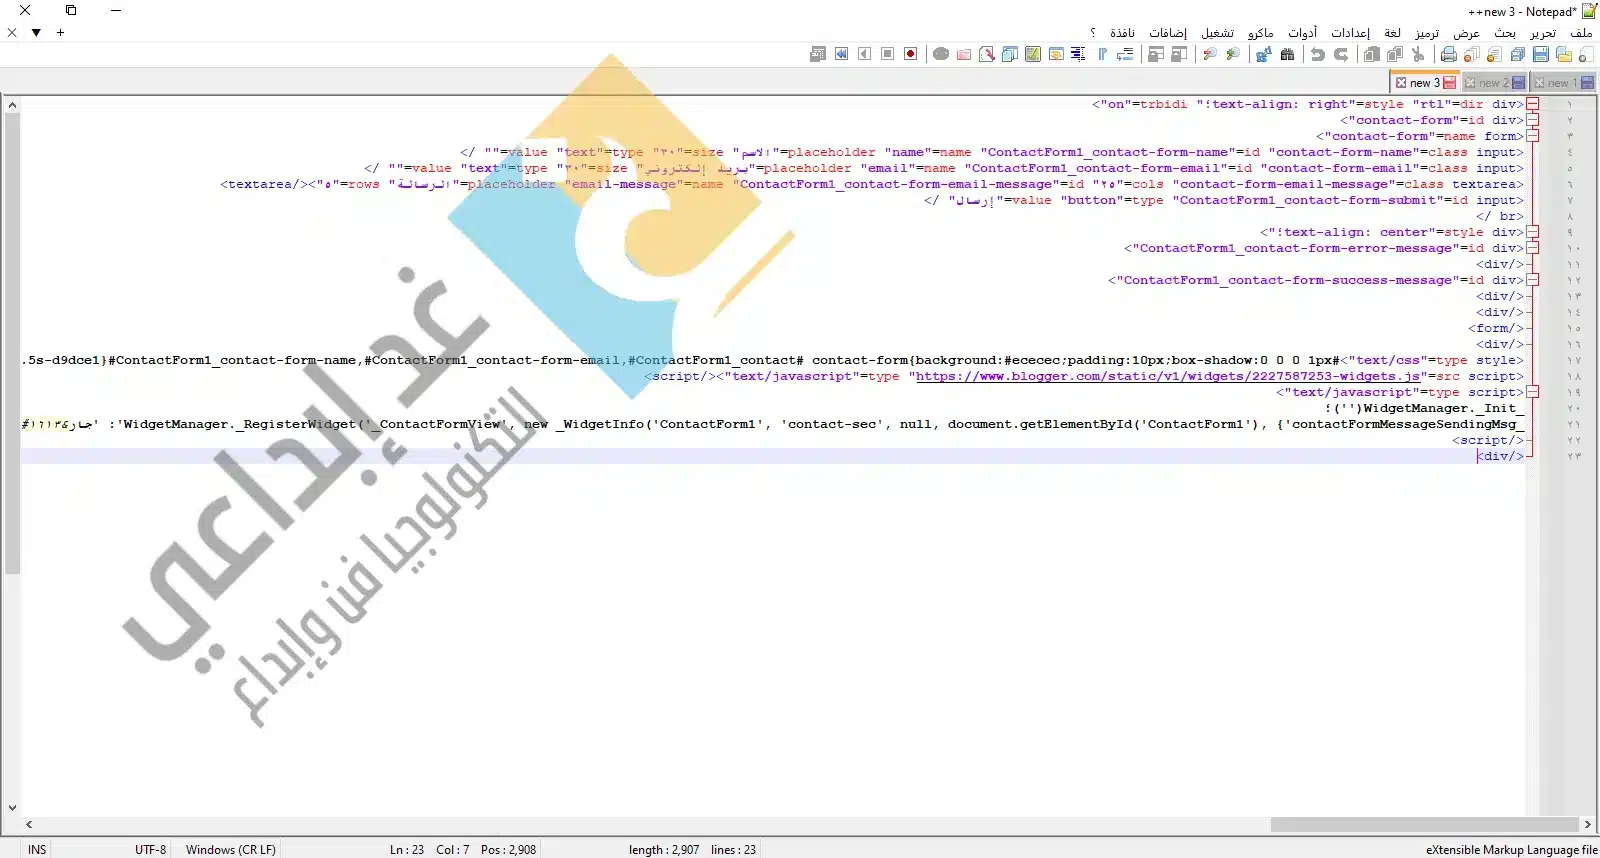Viewport: 1600px width, 858px height.
Task: Open Find using the binoculars icon
Action: tap(1287, 54)
